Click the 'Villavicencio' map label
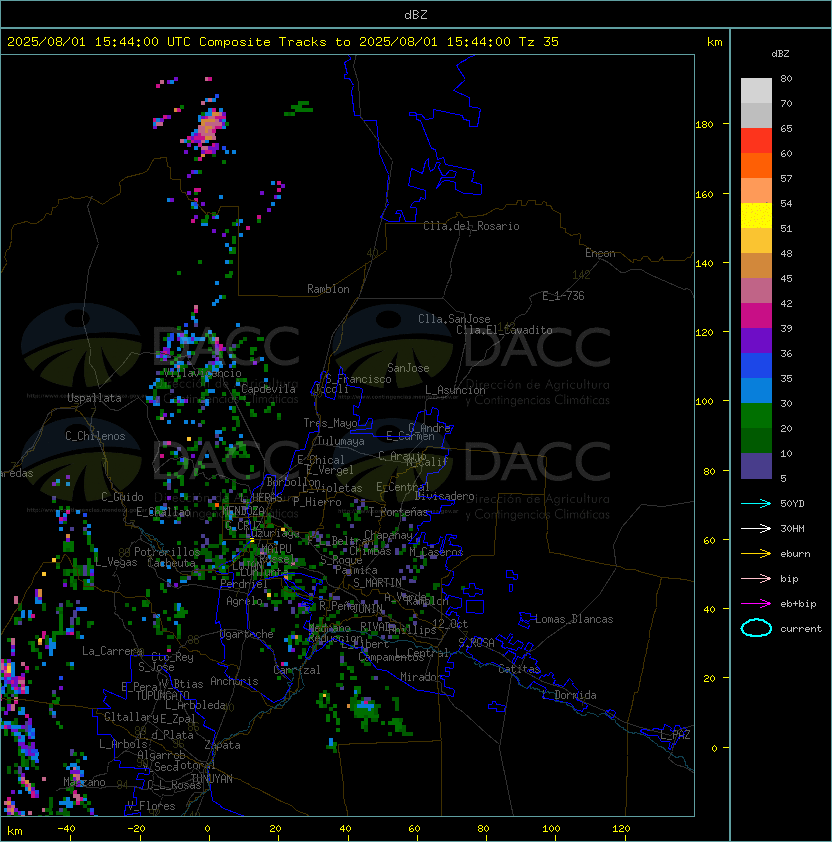This screenshot has height=842, width=832. pos(202,373)
